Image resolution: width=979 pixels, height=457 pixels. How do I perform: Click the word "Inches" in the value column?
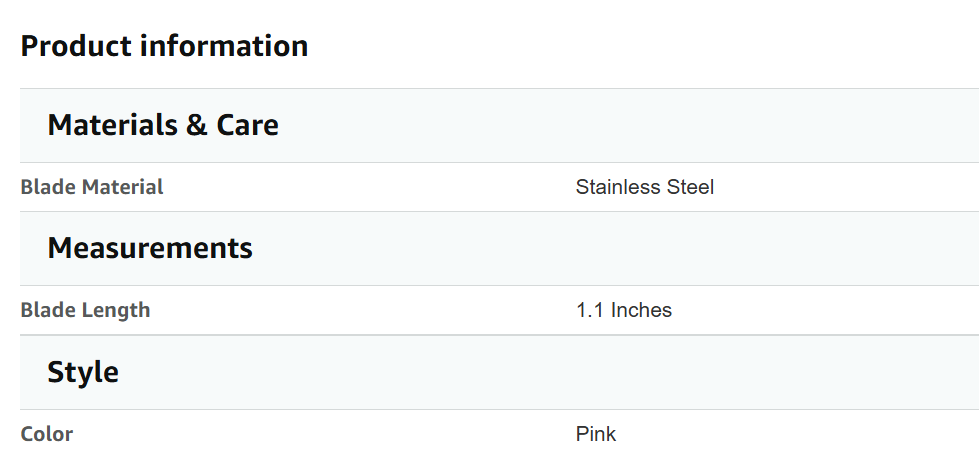tap(641, 310)
